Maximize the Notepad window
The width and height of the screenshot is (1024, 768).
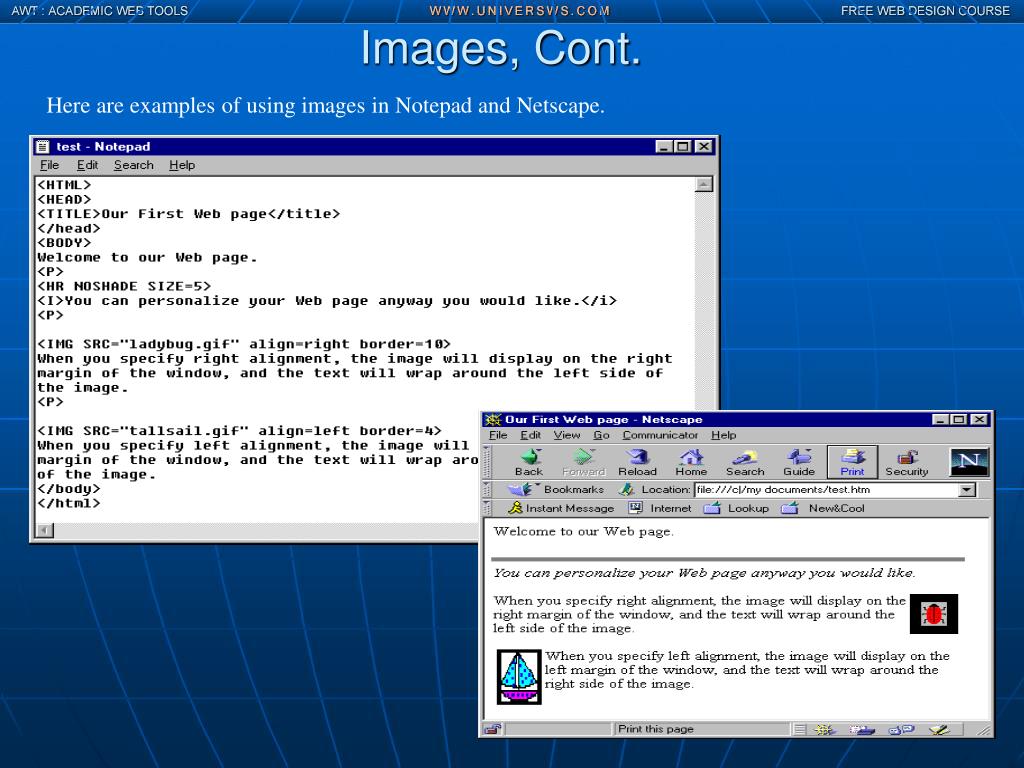683,146
